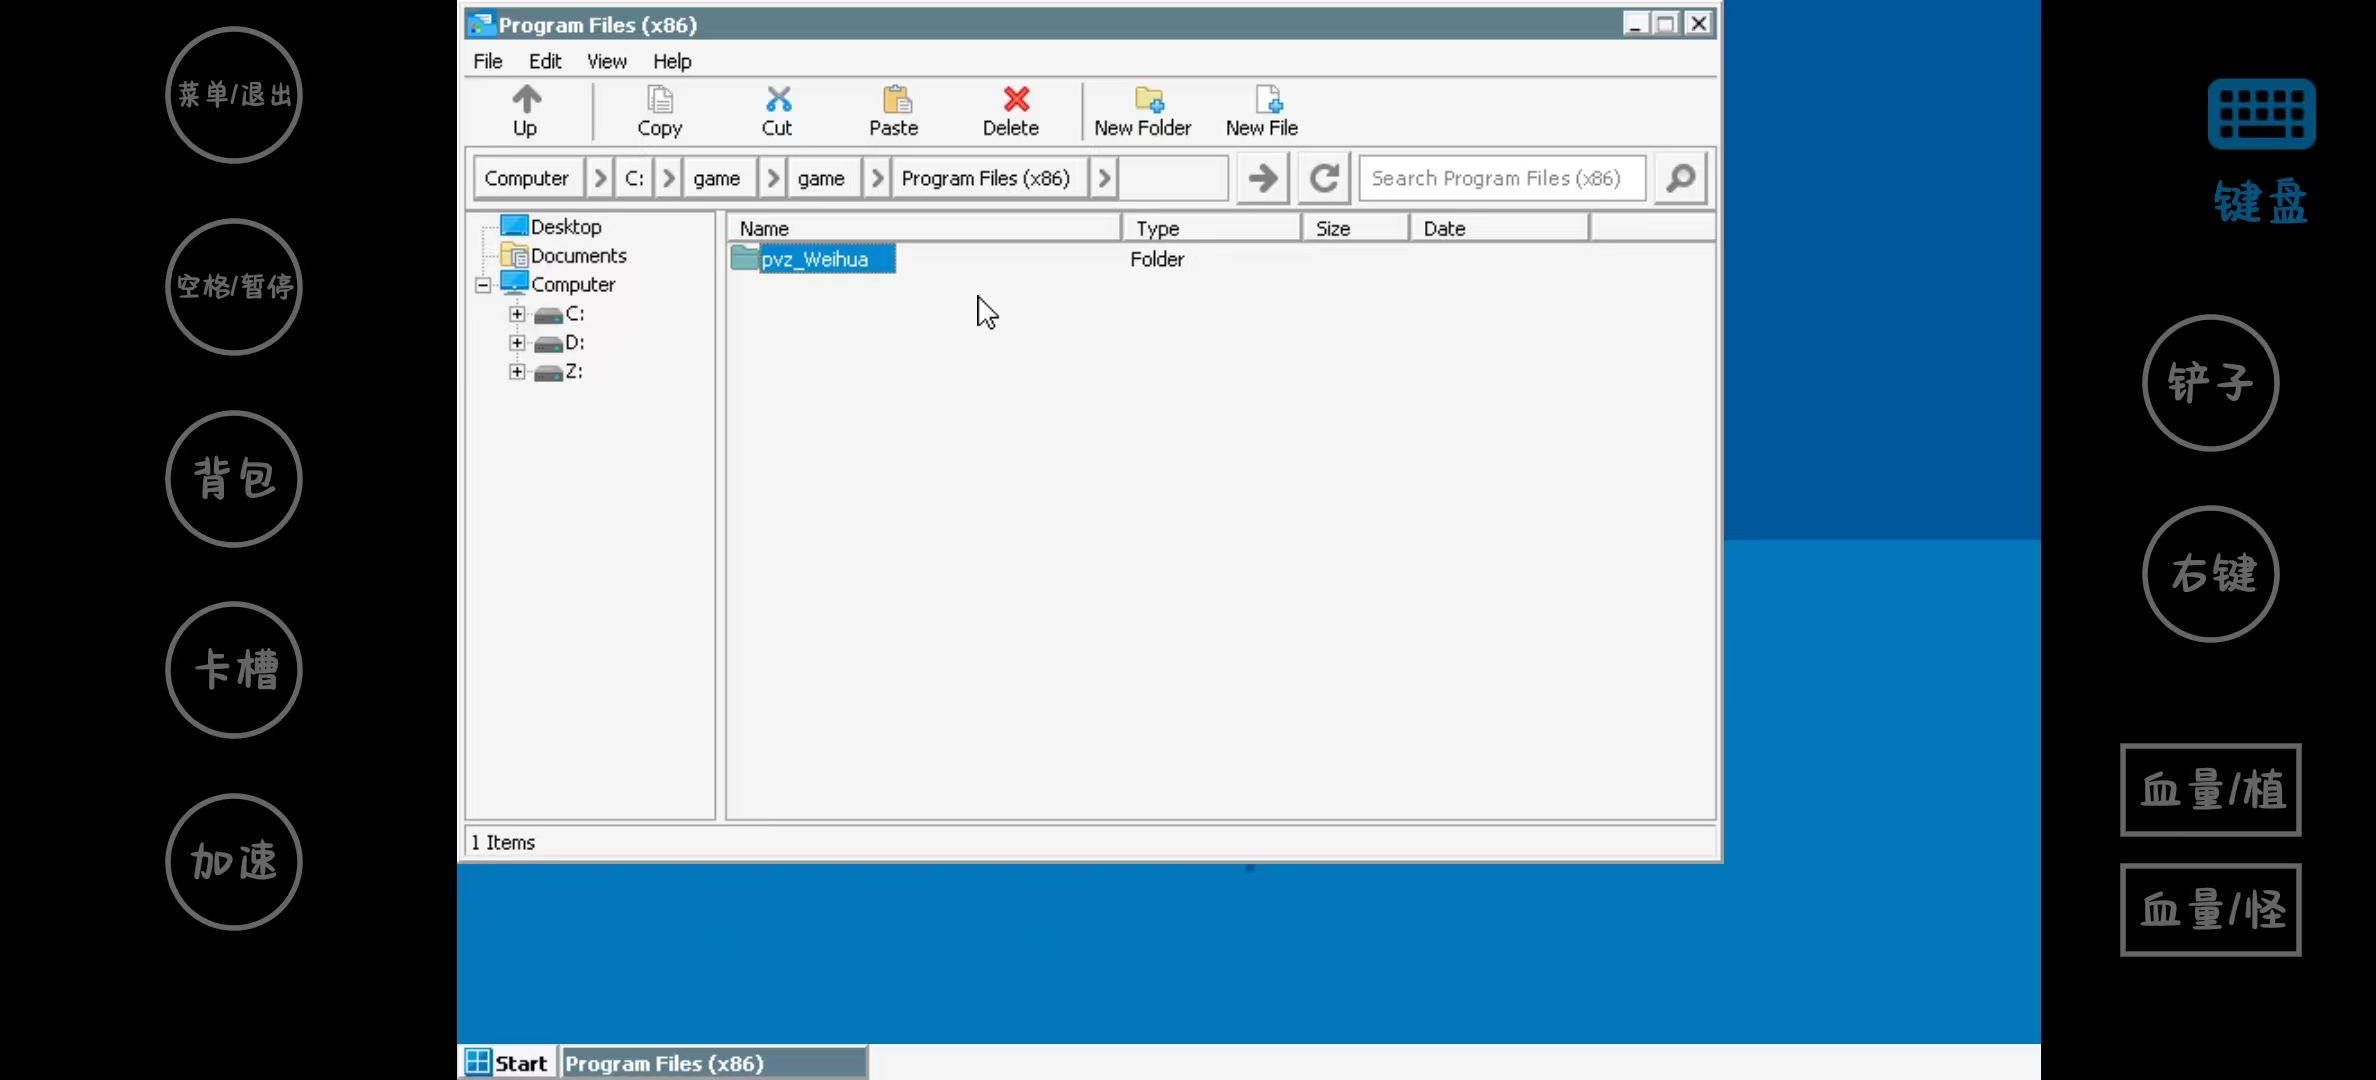Click the Start button on taskbar
Image resolution: width=2376 pixels, height=1080 pixels.
pyautogui.click(x=508, y=1062)
